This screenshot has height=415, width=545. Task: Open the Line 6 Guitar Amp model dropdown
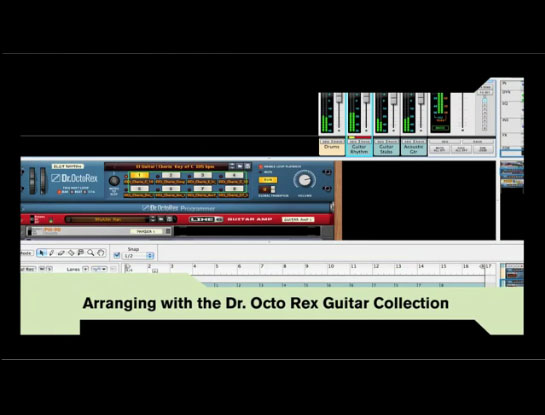tap(298, 220)
